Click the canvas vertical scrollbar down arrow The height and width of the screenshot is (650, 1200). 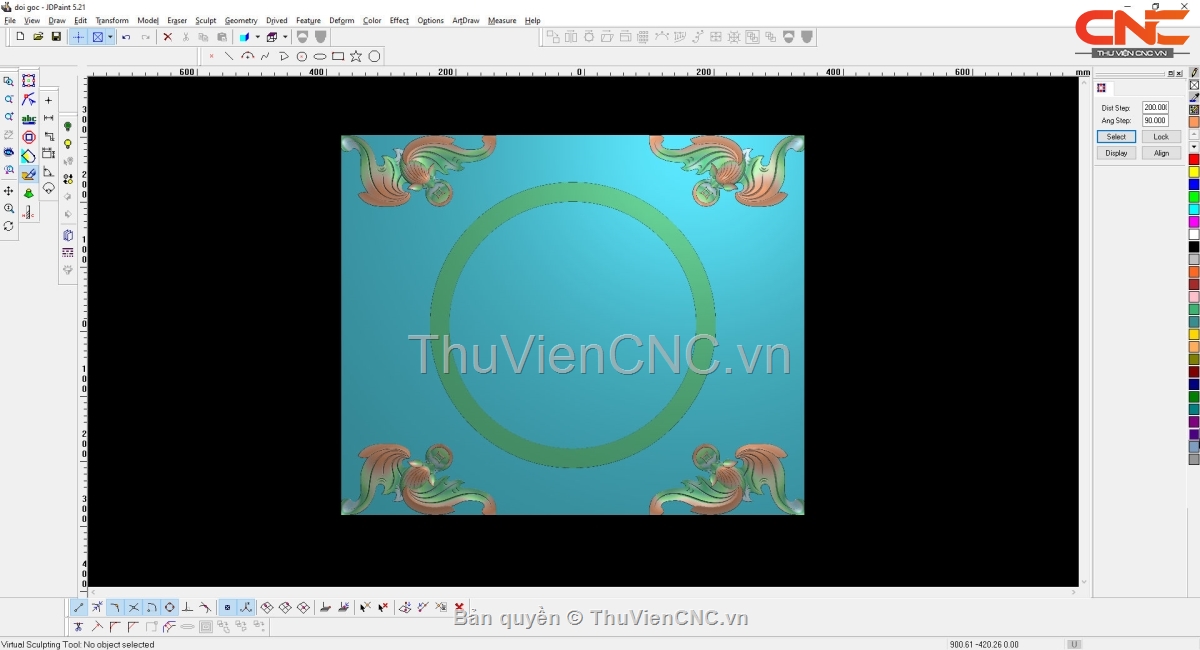point(1084,581)
